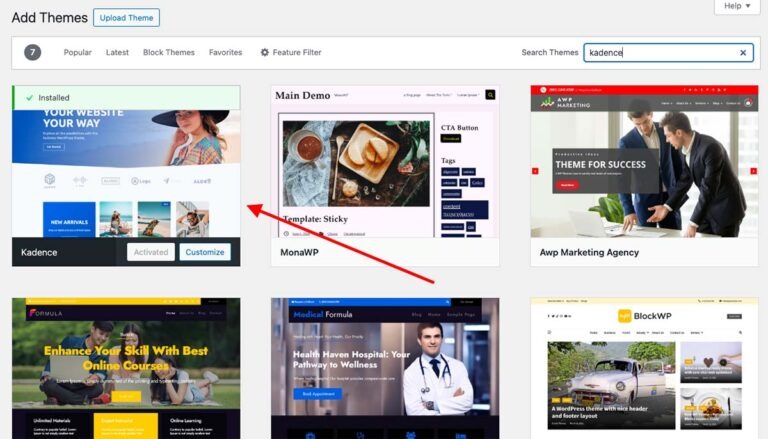
Task: Open the Popular themes tab
Action: (78, 53)
